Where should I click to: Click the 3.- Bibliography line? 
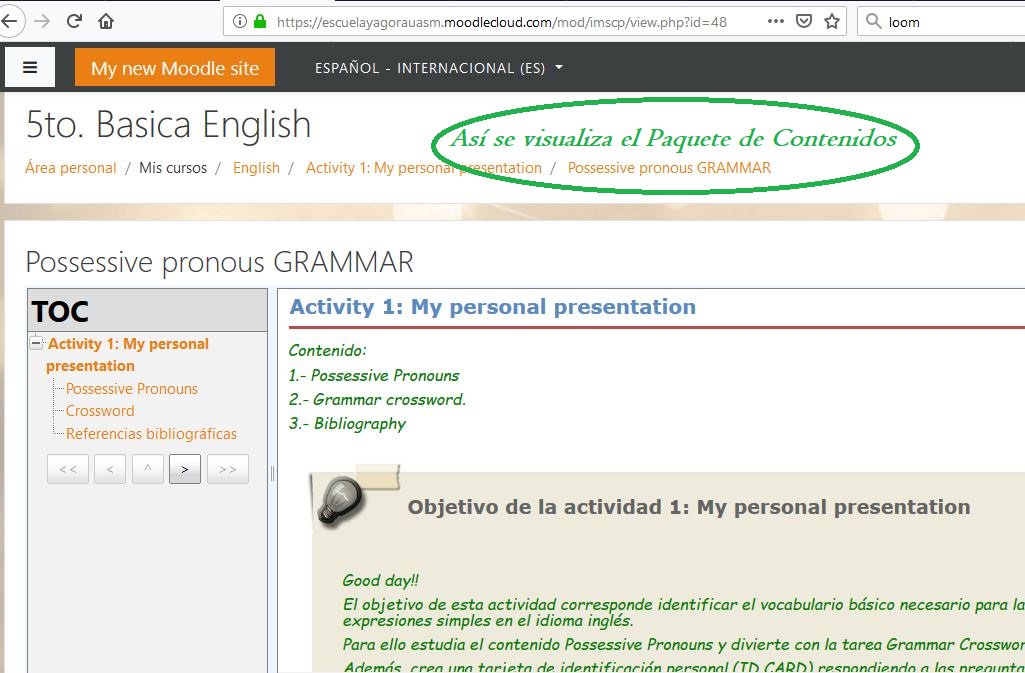[x=347, y=424]
